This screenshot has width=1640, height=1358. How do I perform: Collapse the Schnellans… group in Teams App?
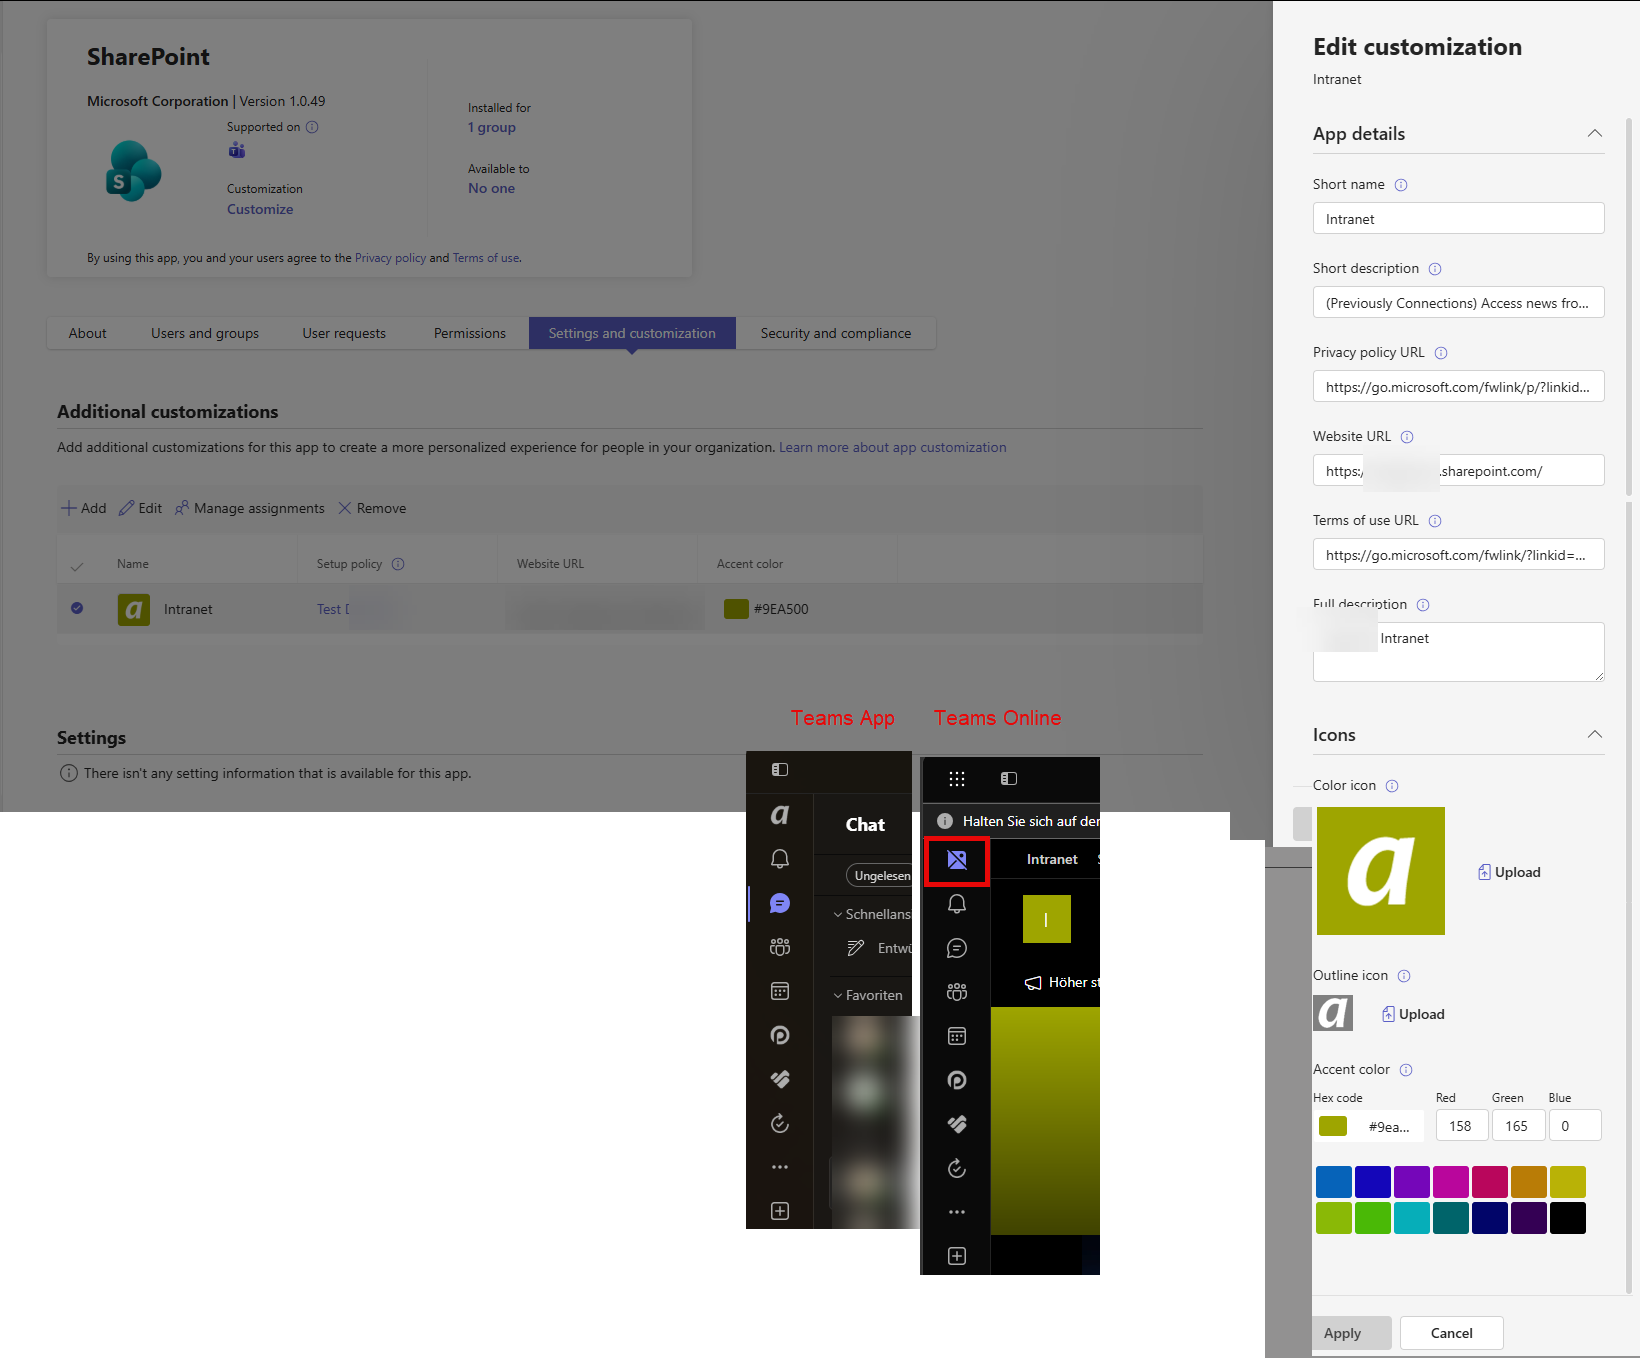click(838, 915)
